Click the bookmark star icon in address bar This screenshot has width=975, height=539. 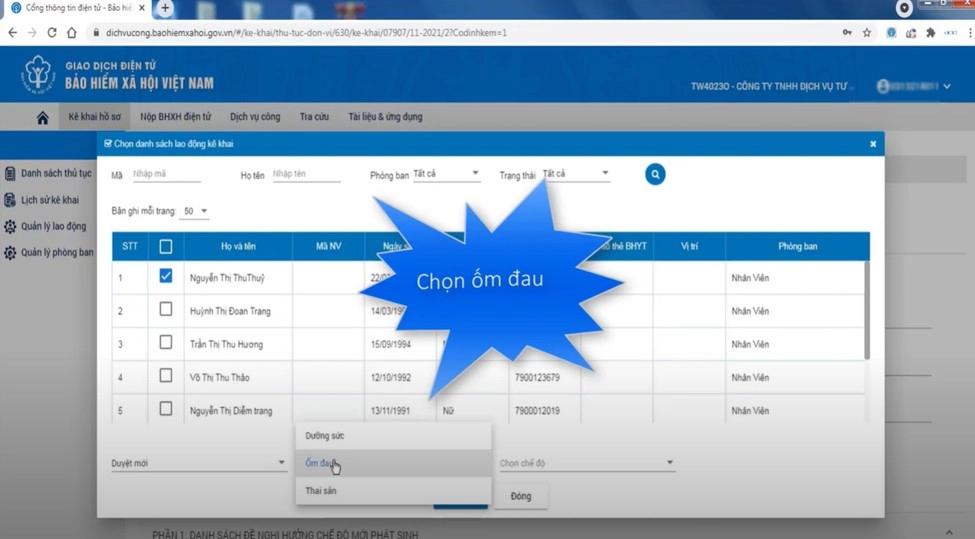point(867,32)
